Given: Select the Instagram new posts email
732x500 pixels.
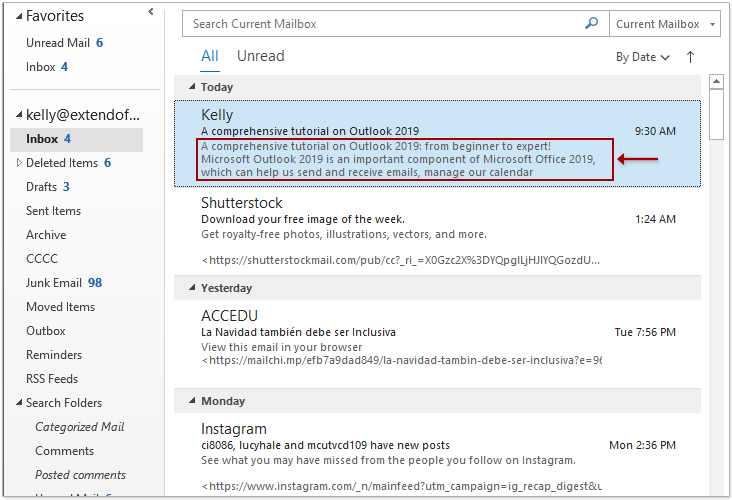Looking at the screenshot, I should point(437,455).
